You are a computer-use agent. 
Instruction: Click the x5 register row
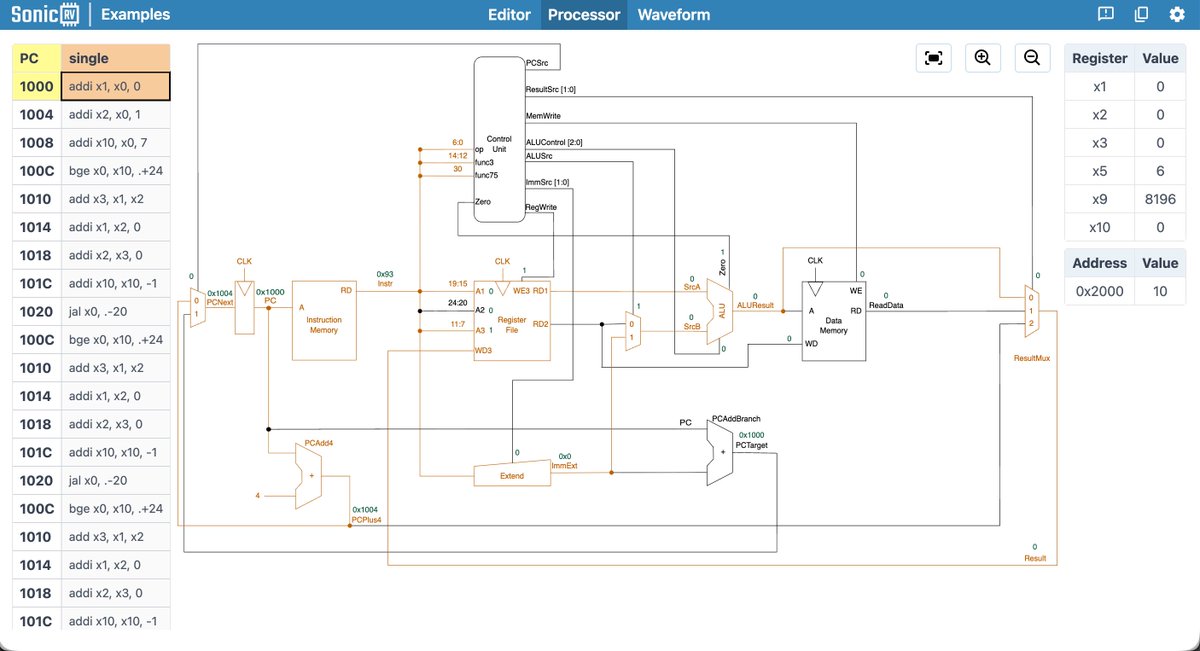(x=1125, y=171)
